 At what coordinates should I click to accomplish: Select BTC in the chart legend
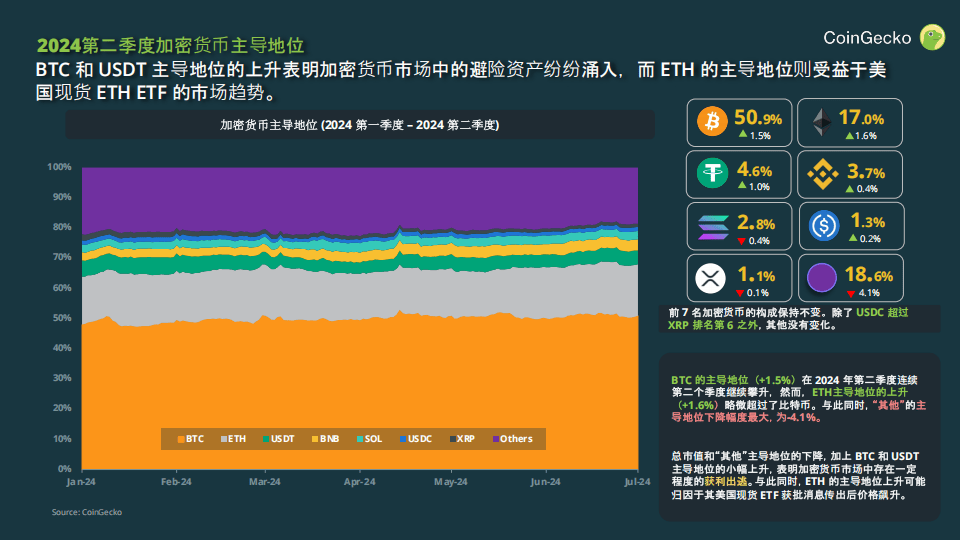pos(190,439)
